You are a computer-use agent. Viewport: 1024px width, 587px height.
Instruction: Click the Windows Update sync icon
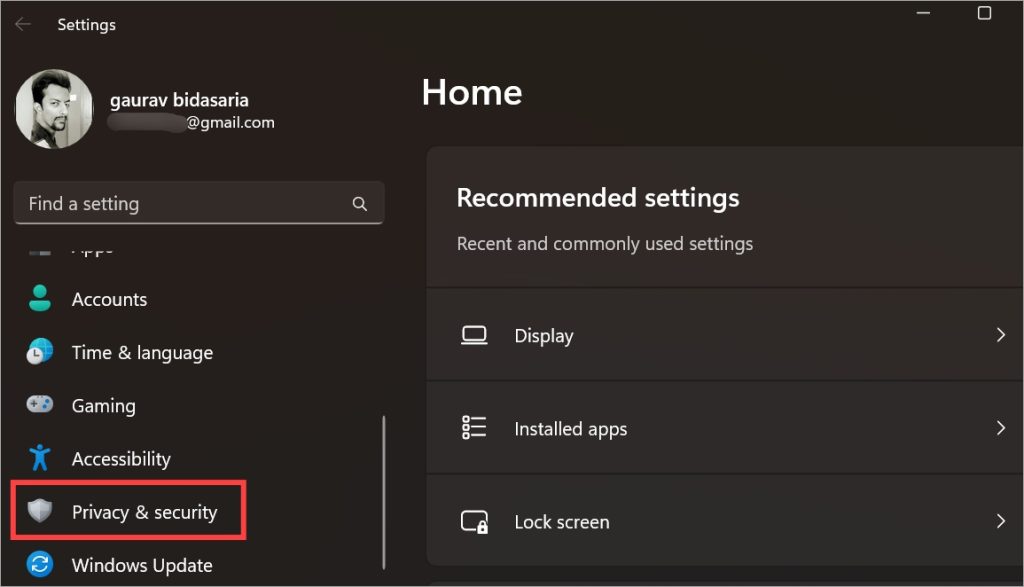pos(40,565)
